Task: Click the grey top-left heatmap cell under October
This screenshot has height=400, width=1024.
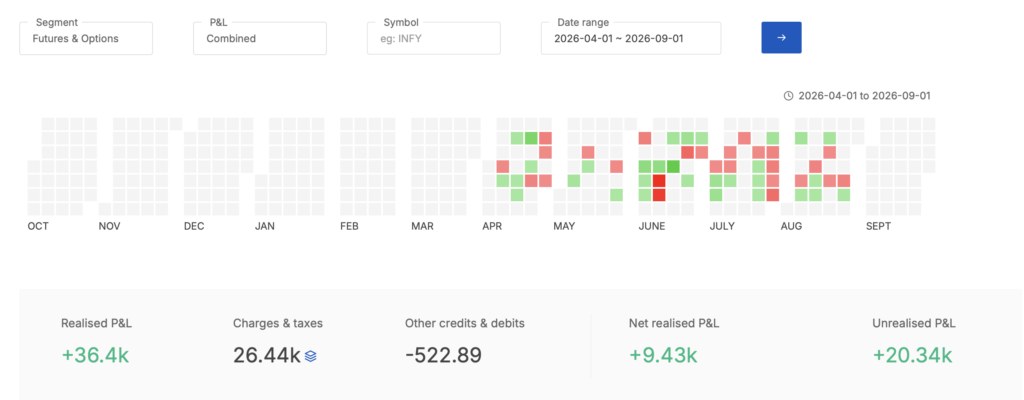Action: pos(48,124)
